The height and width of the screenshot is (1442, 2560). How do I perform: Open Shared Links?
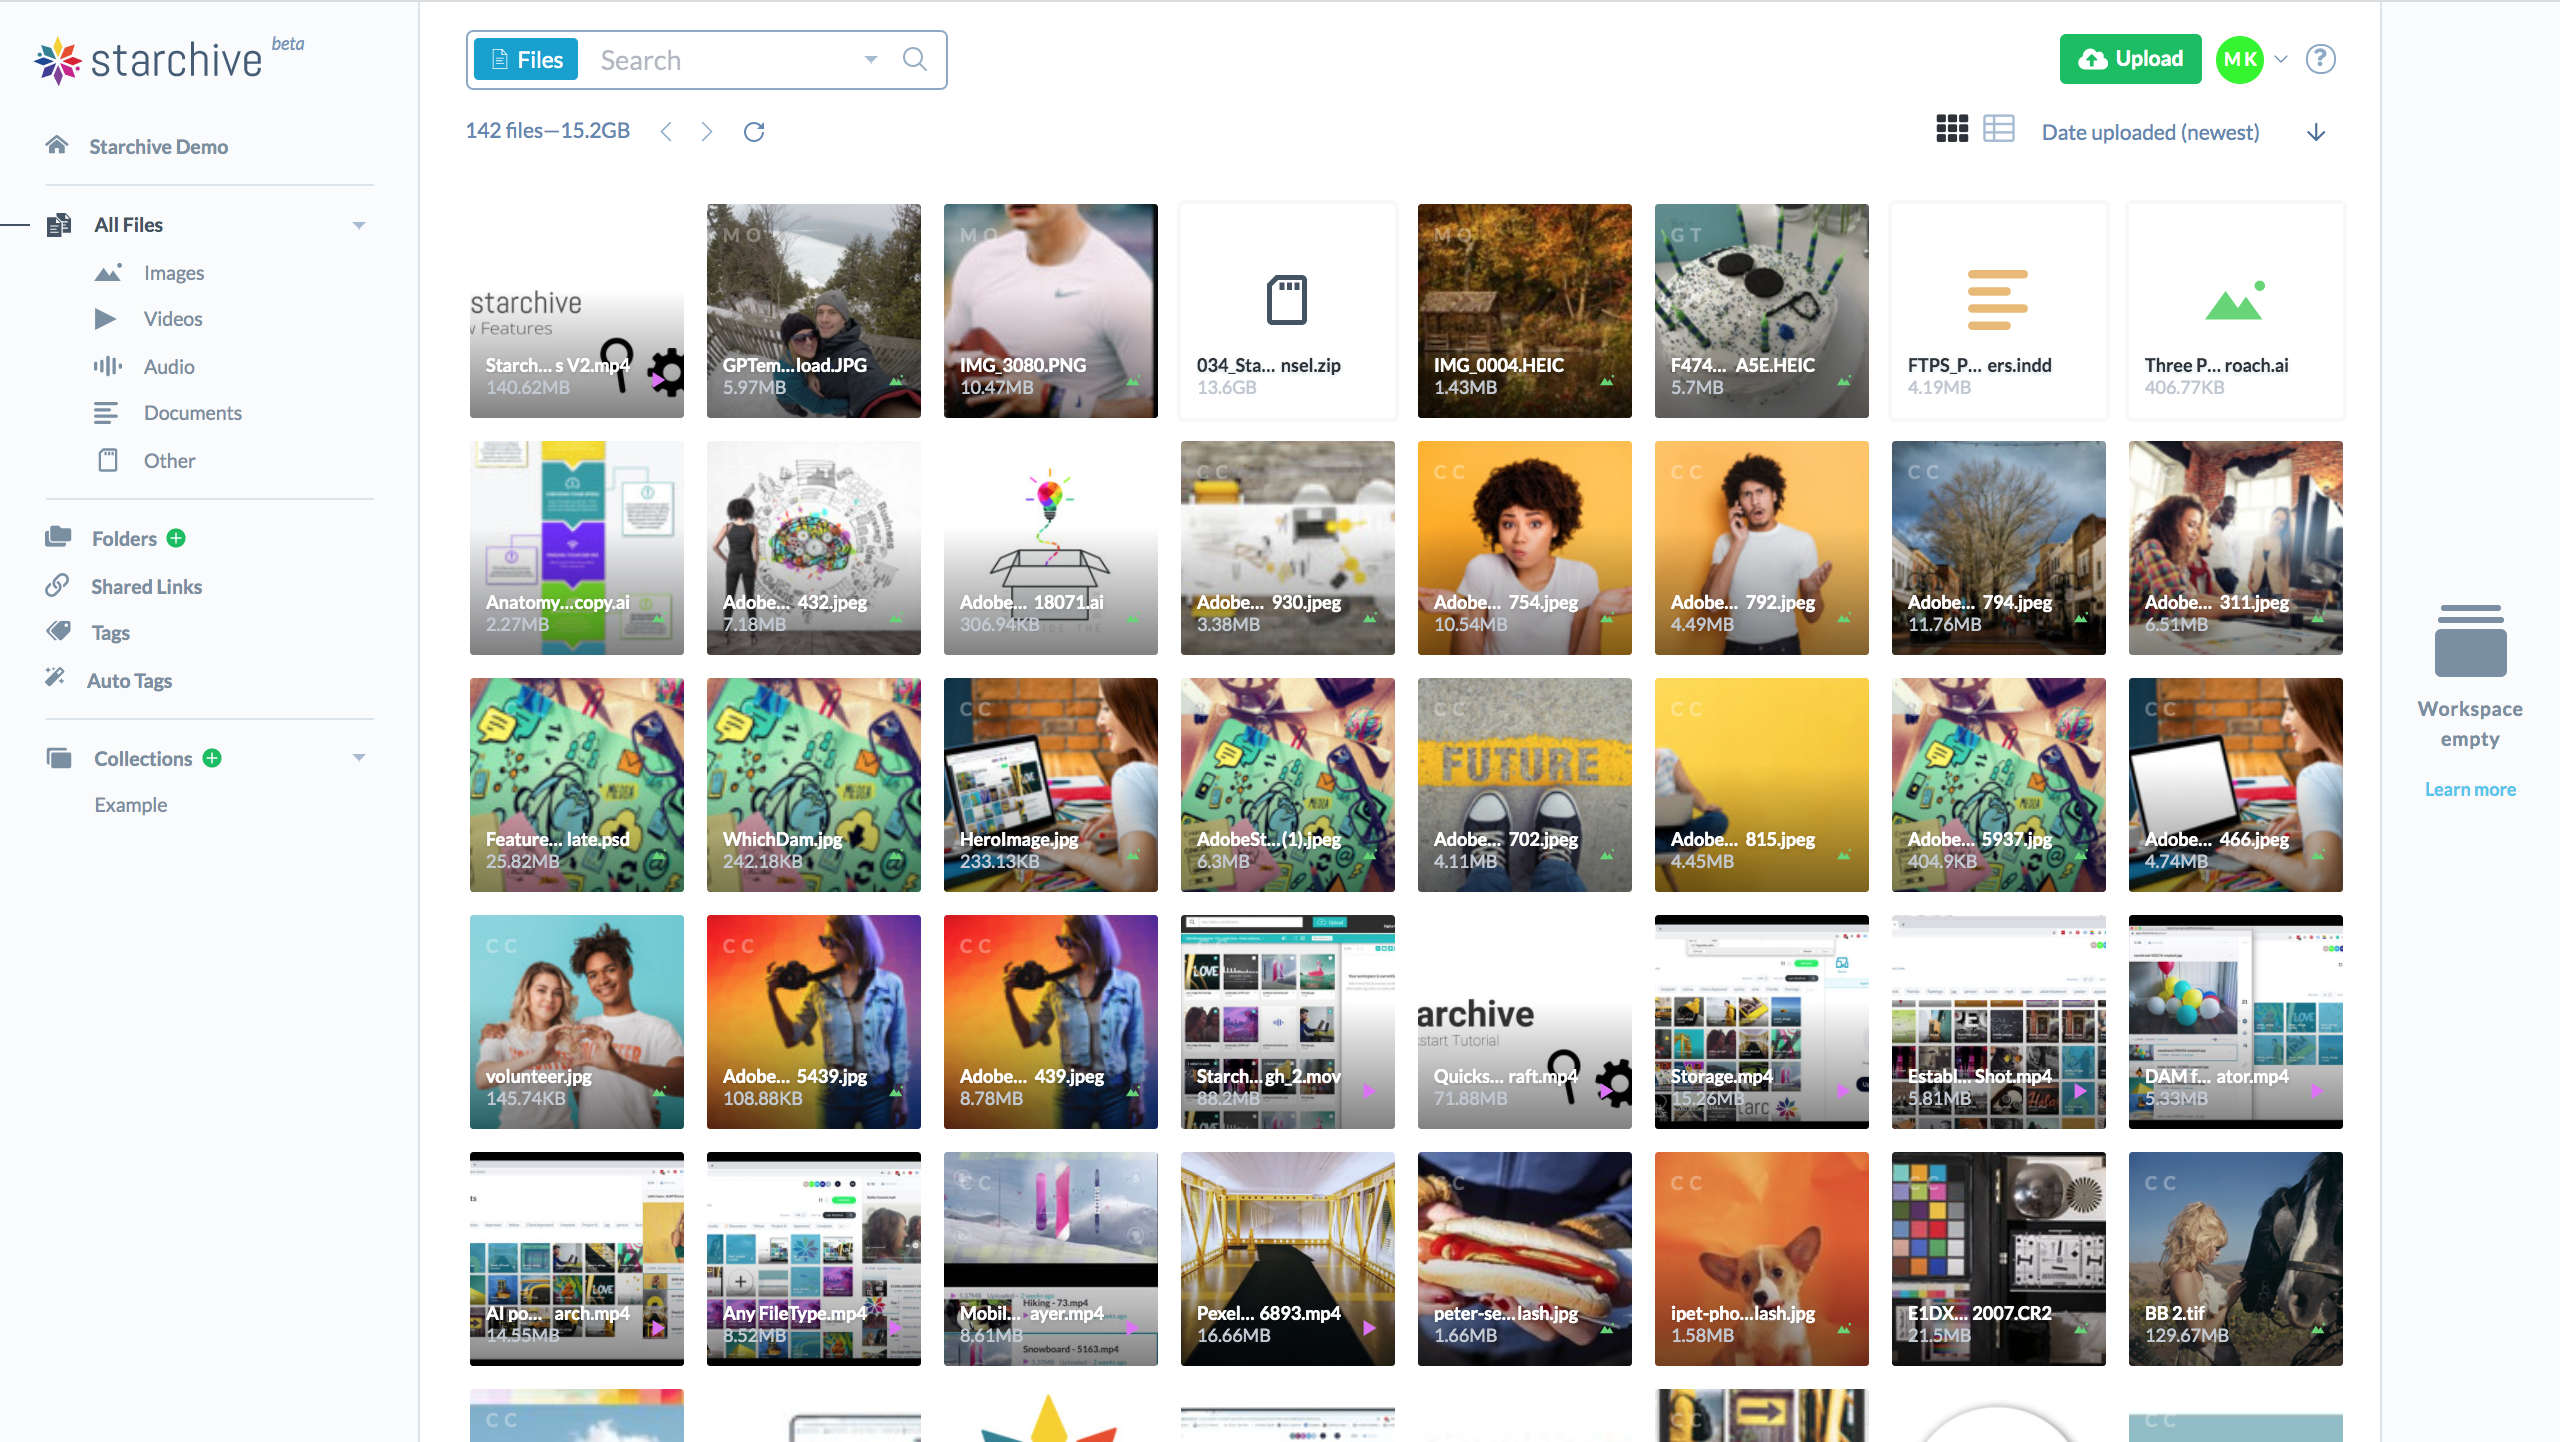click(x=146, y=586)
